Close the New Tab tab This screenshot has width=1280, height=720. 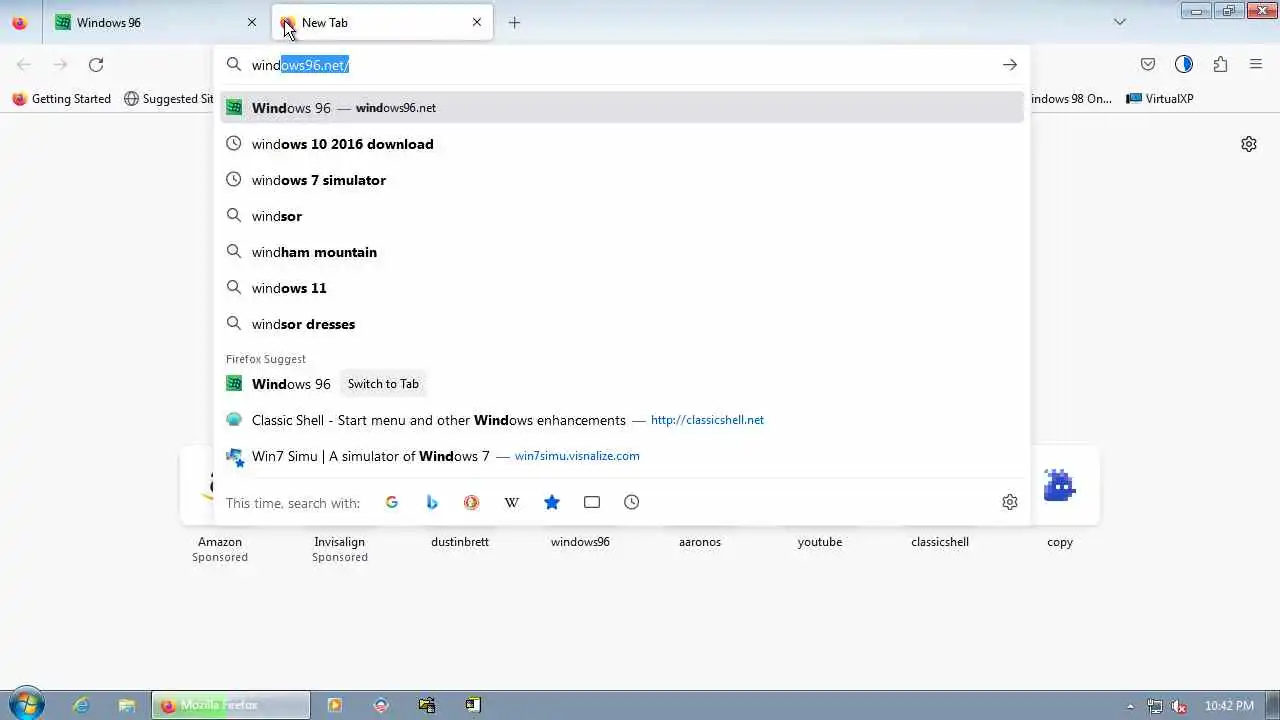[477, 22]
